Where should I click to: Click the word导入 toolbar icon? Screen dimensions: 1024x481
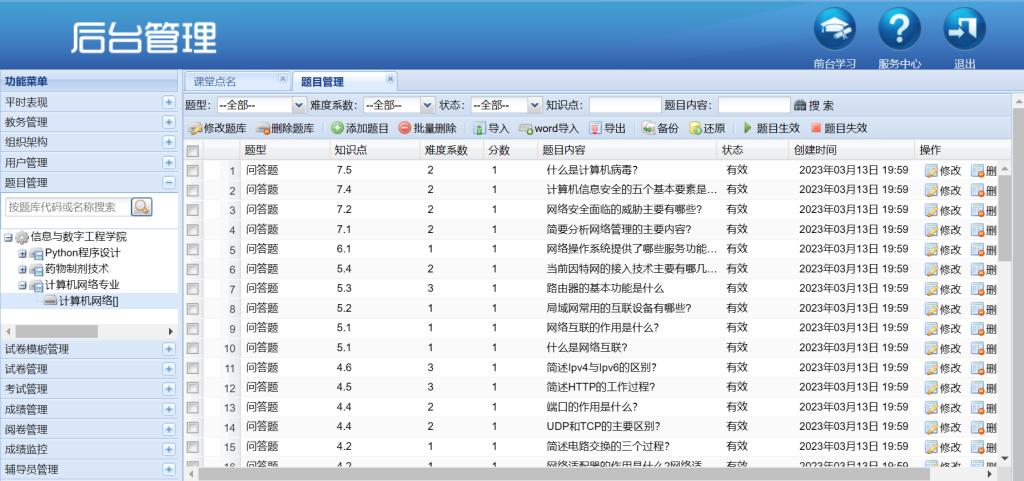click(525, 128)
